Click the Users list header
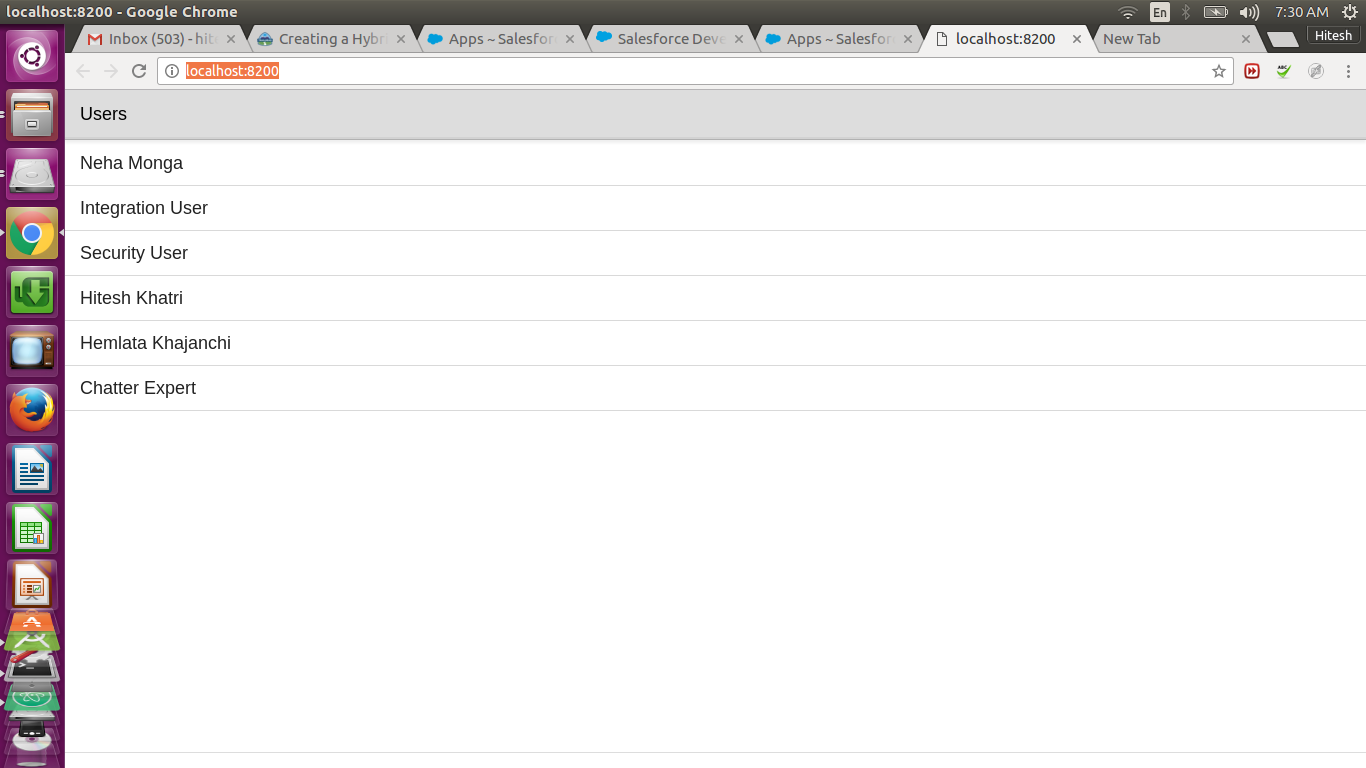Viewport: 1366px width, 768px height. (x=716, y=114)
